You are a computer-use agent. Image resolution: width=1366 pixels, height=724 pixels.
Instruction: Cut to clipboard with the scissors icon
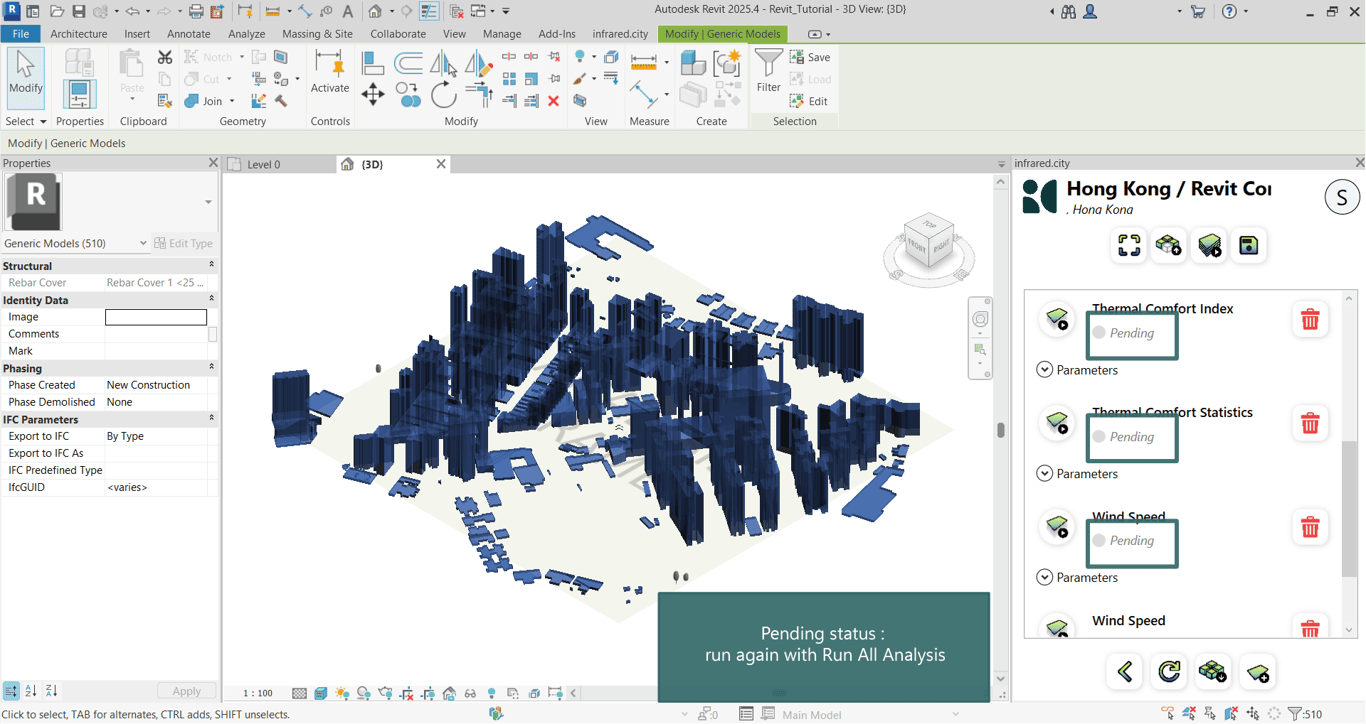pyautogui.click(x=165, y=57)
